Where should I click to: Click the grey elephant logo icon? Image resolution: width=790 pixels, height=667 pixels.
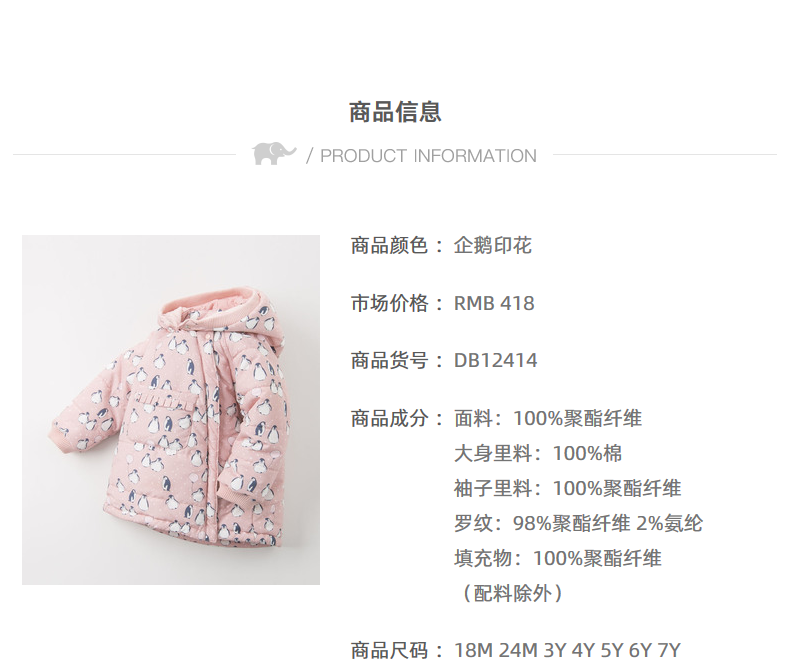(x=274, y=153)
